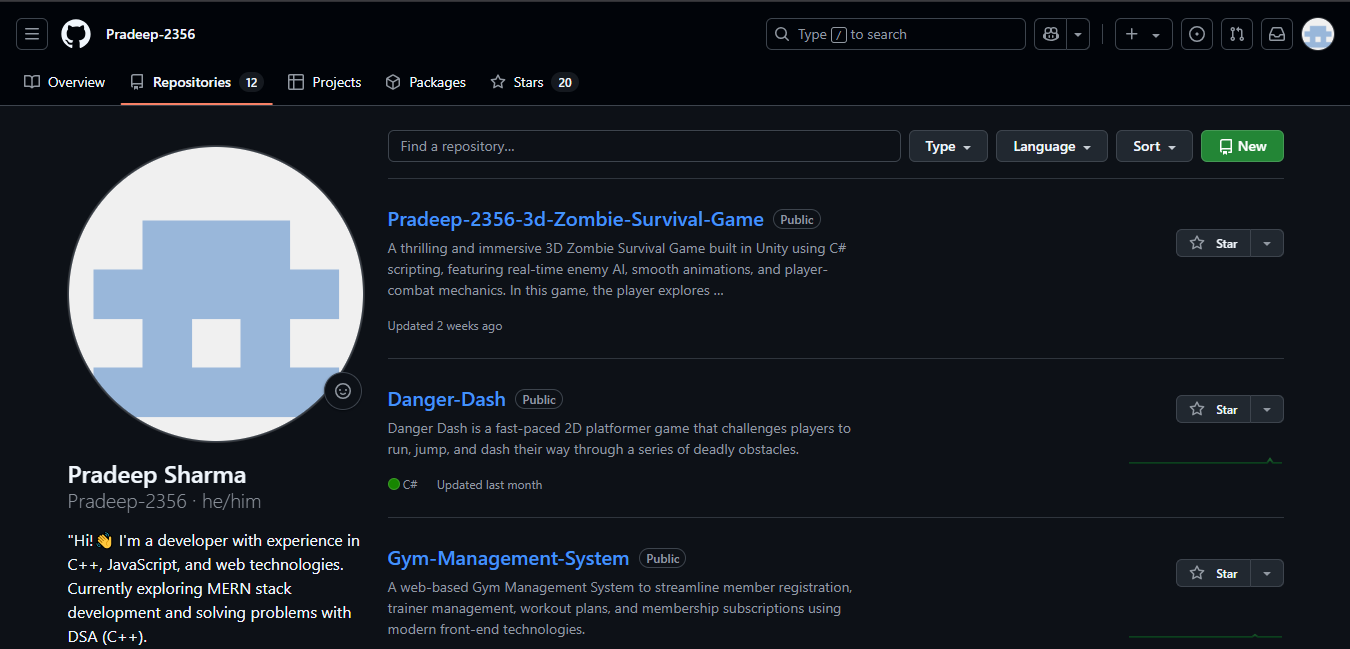Open the hamburger navigation menu
The width and height of the screenshot is (1350, 649).
pyautogui.click(x=32, y=34)
